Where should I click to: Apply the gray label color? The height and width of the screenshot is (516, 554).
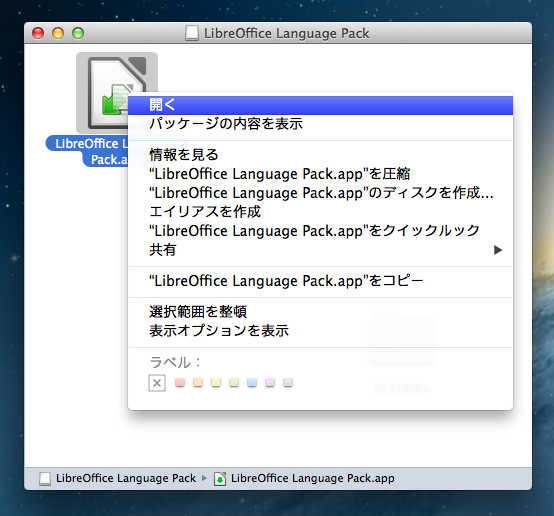pyautogui.click(x=288, y=383)
